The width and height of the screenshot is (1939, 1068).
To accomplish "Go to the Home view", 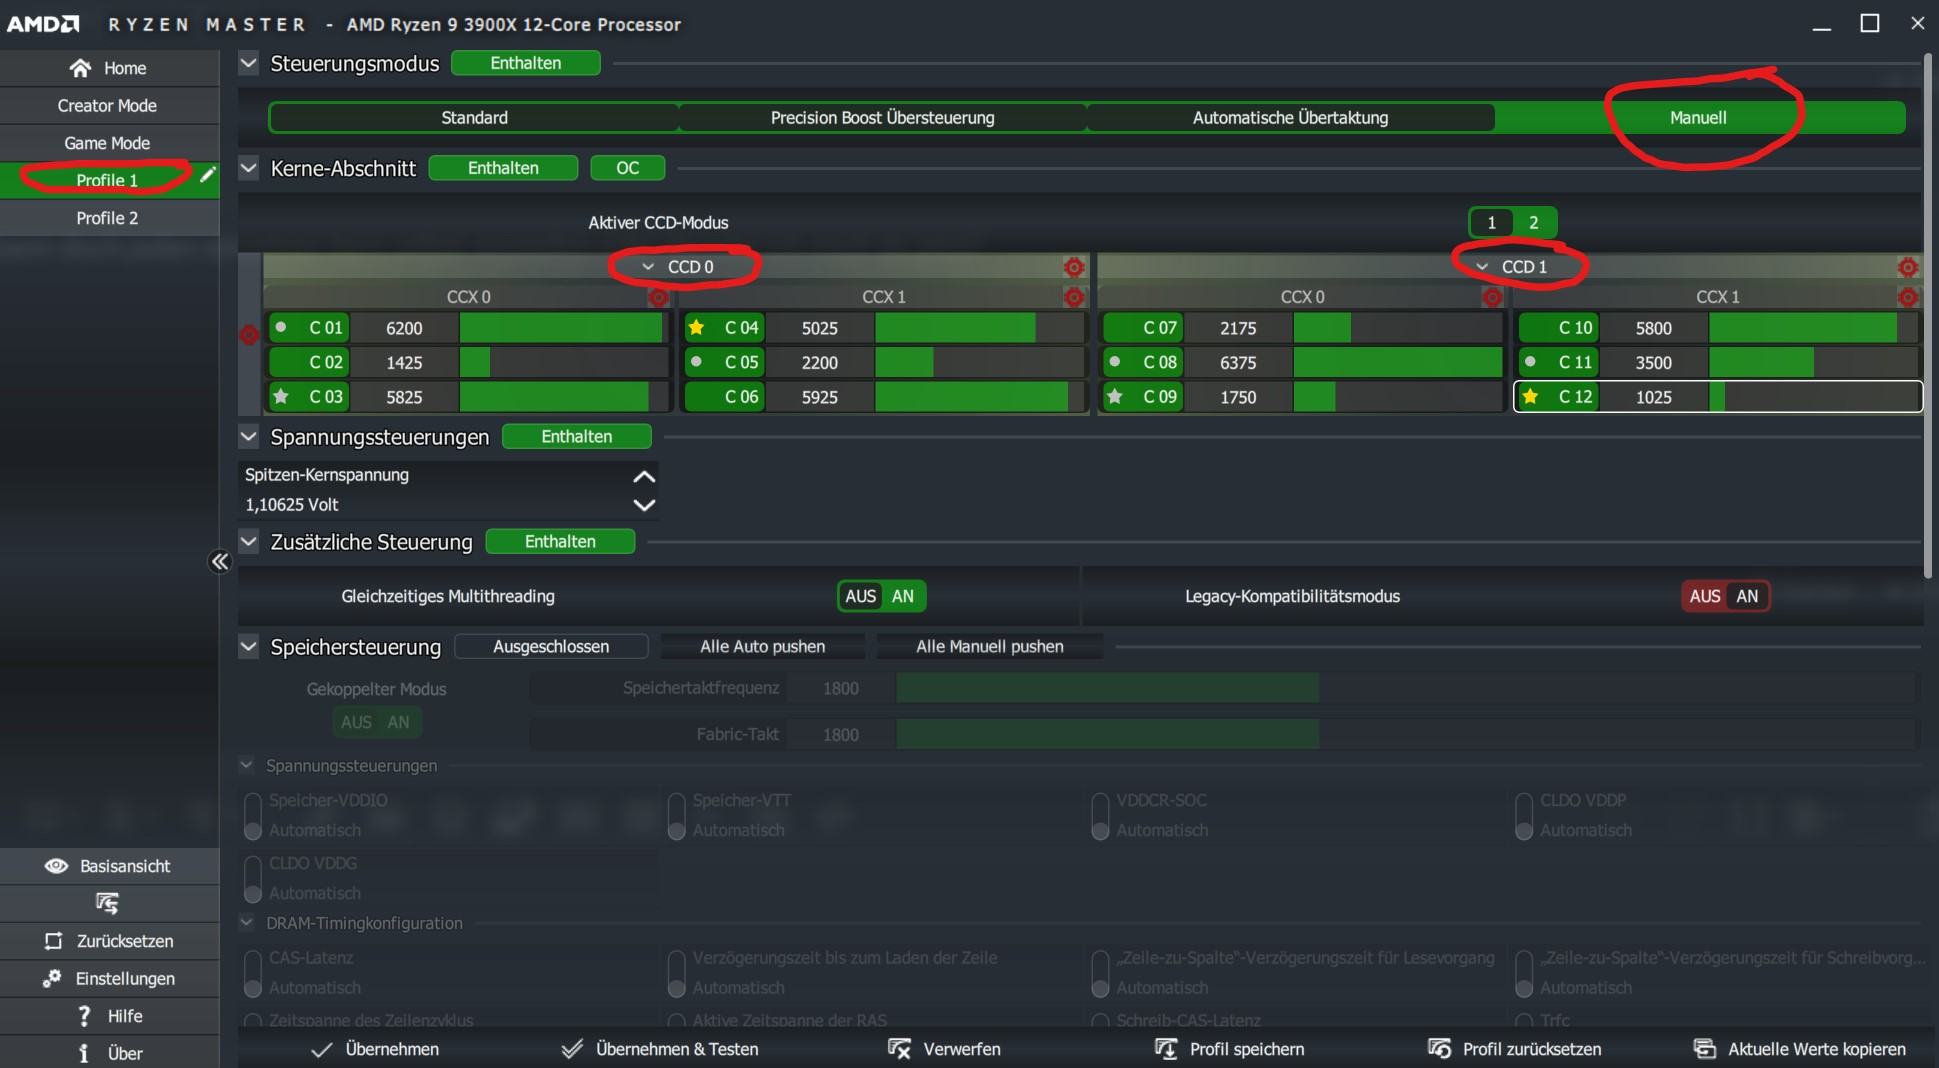I will pos(109,68).
